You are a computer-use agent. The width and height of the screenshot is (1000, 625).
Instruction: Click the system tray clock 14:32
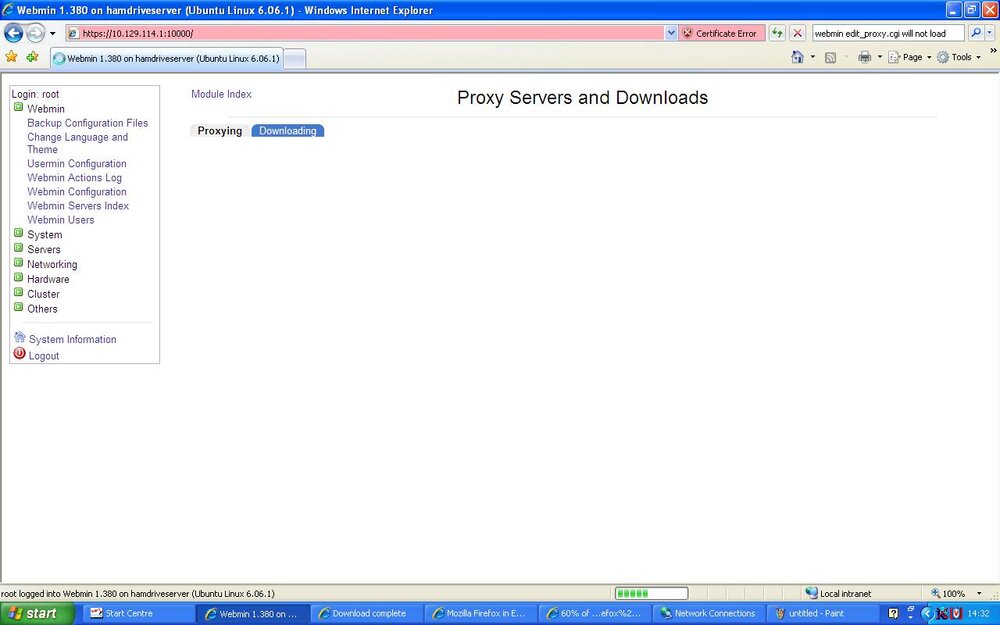click(978, 614)
